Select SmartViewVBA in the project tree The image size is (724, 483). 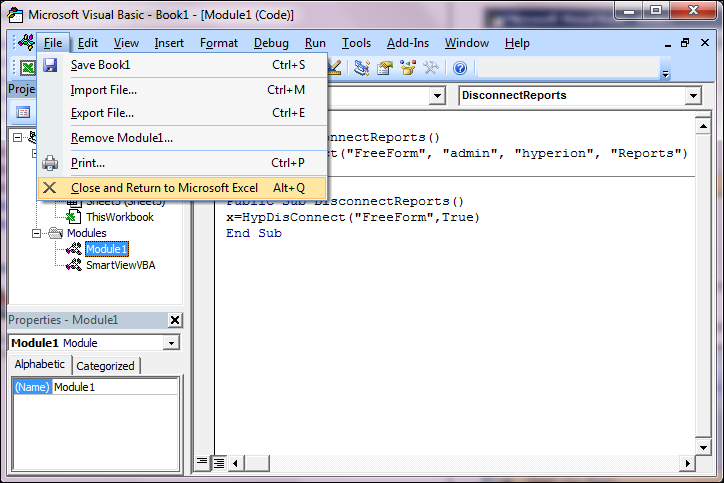[x=121, y=266]
